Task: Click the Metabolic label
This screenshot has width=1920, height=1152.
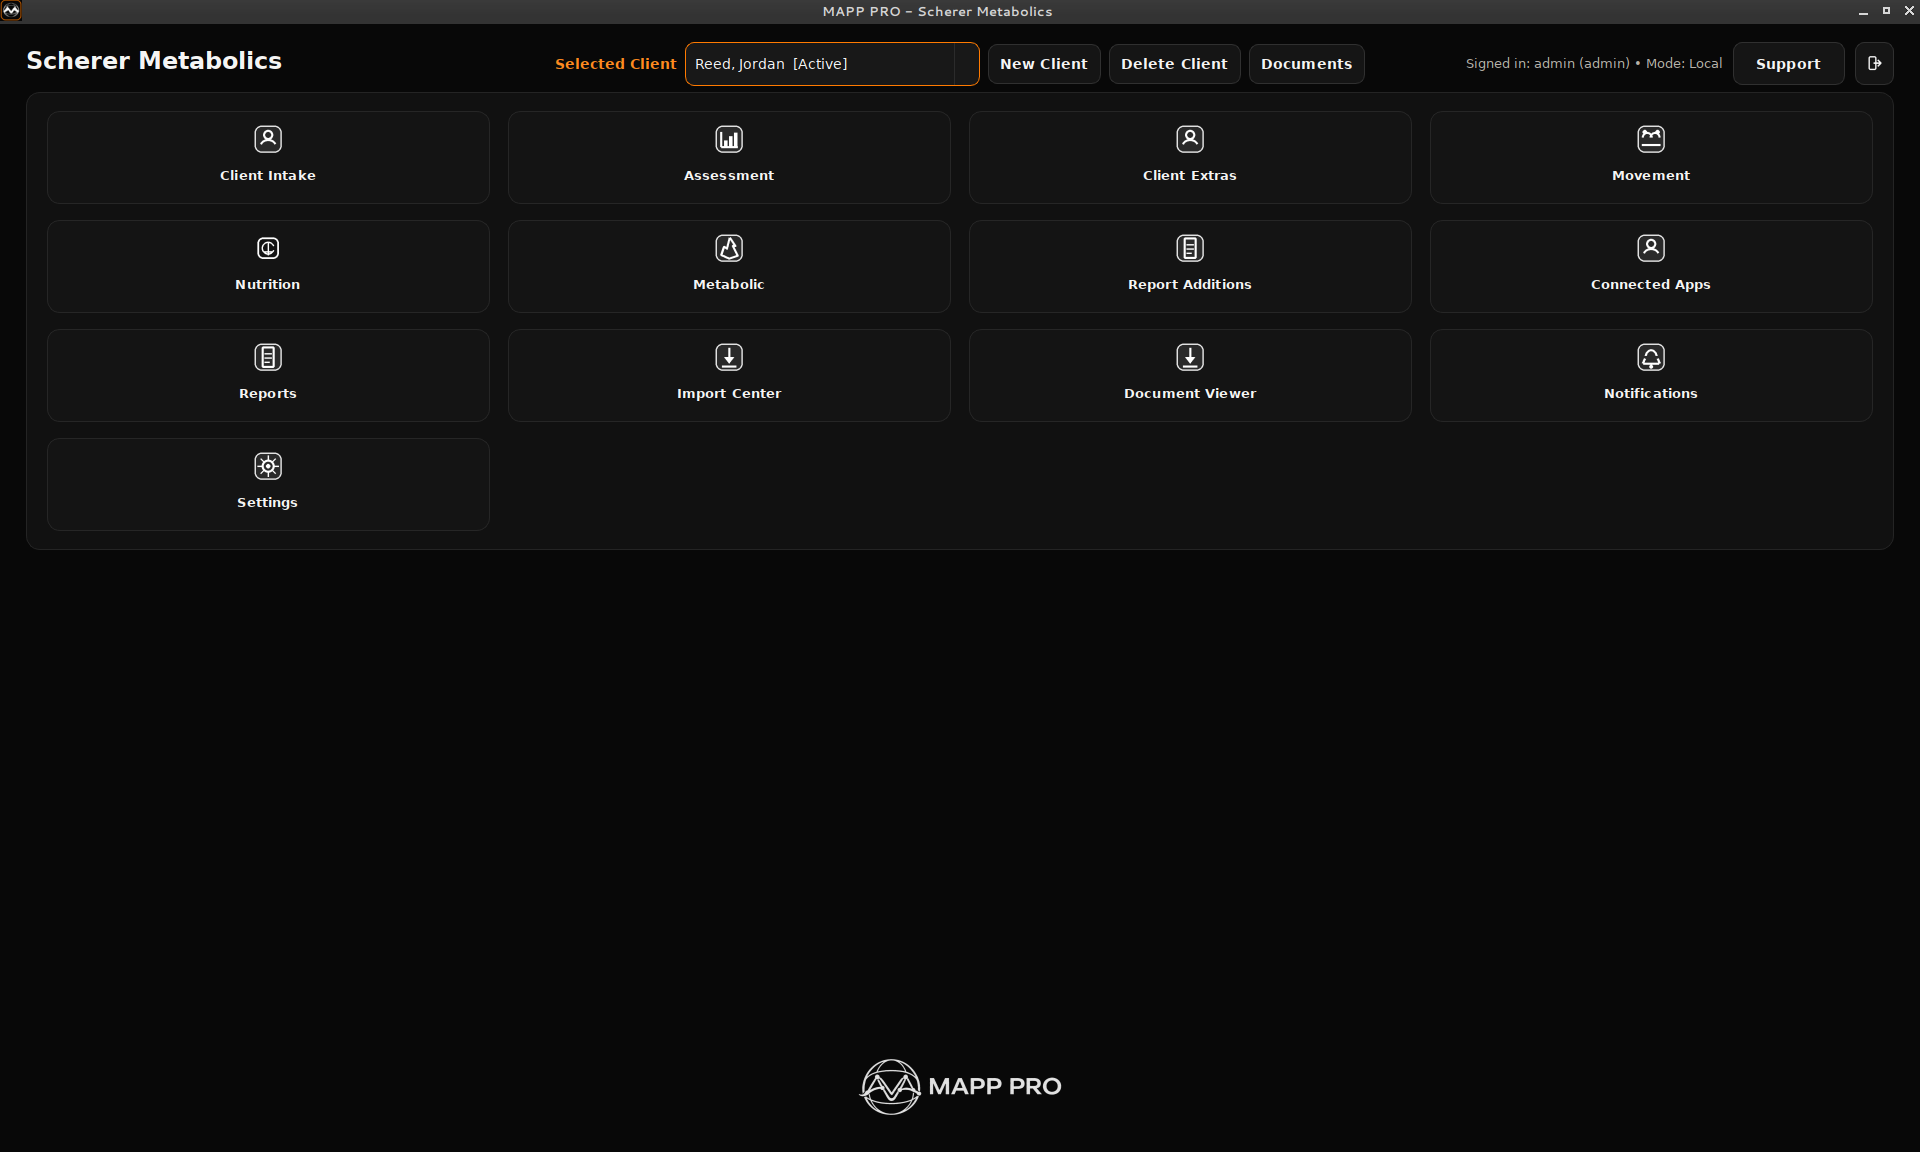Action: pyautogui.click(x=729, y=284)
